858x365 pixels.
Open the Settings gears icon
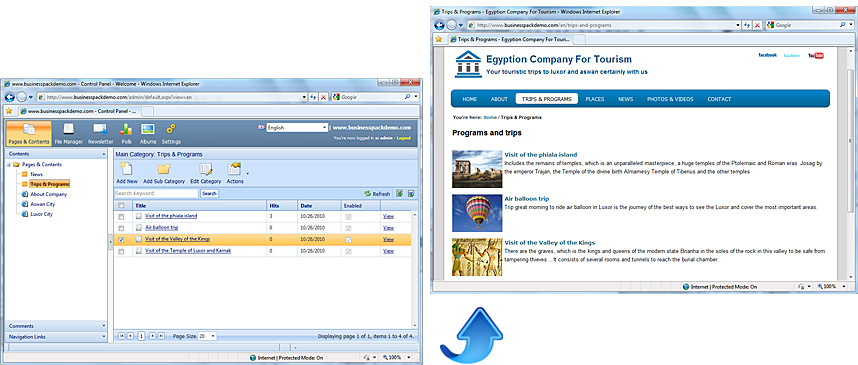(x=171, y=129)
